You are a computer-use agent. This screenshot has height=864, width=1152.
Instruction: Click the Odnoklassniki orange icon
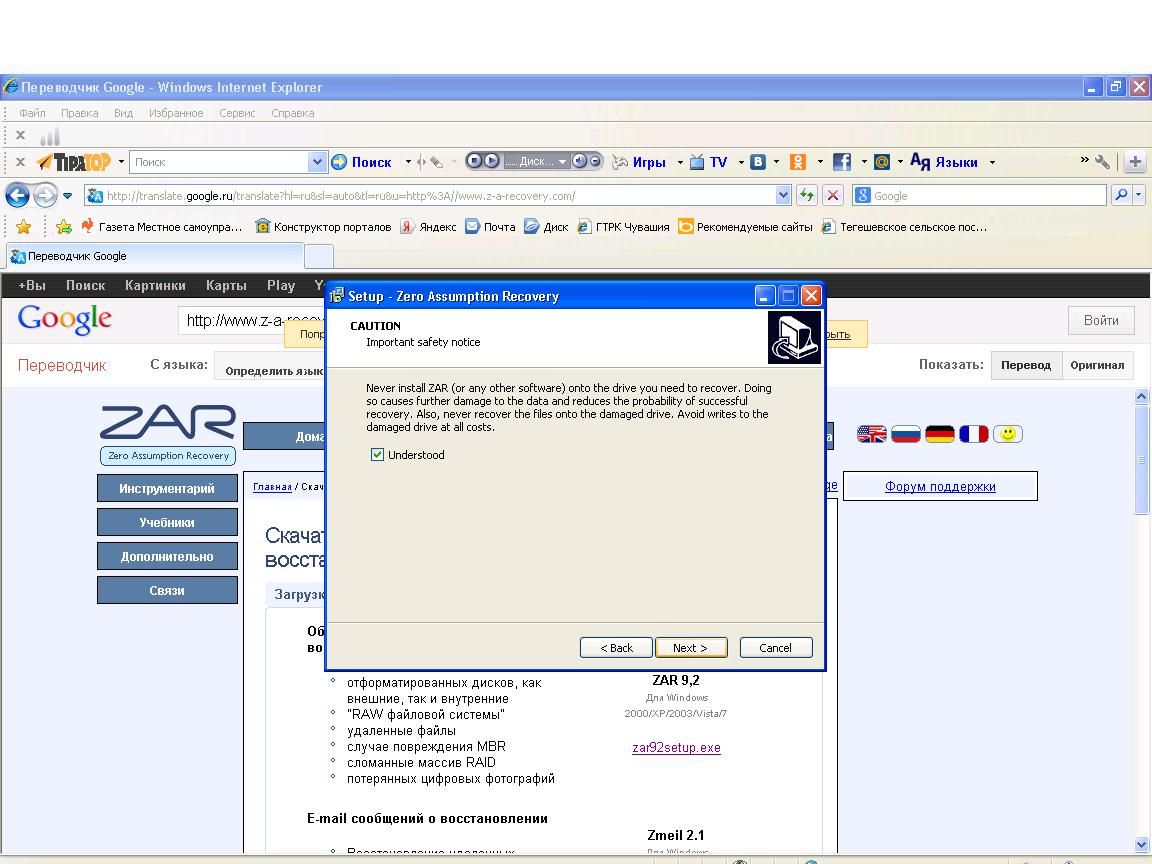pos(798,162)
